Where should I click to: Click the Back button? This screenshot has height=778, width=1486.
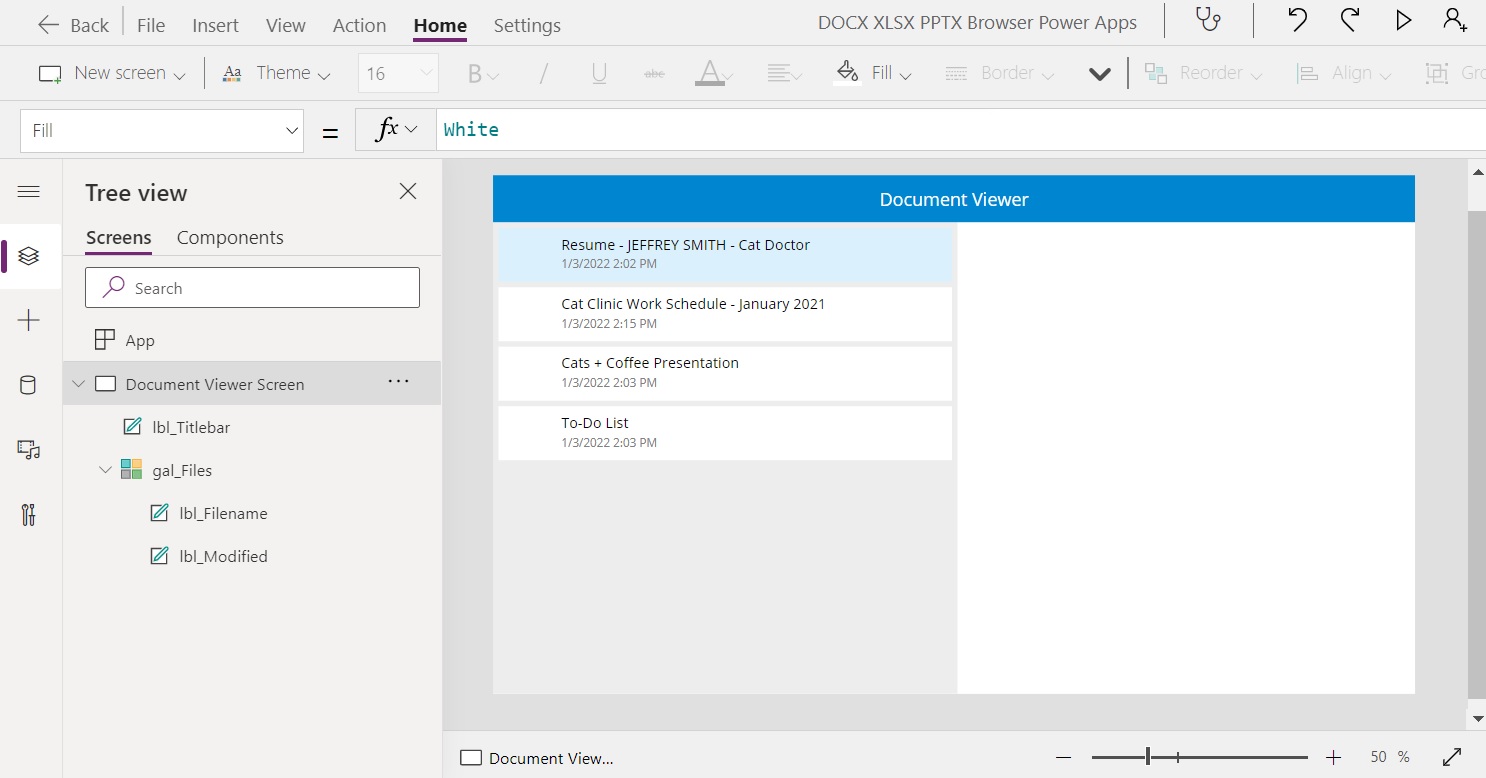(73, 25)
